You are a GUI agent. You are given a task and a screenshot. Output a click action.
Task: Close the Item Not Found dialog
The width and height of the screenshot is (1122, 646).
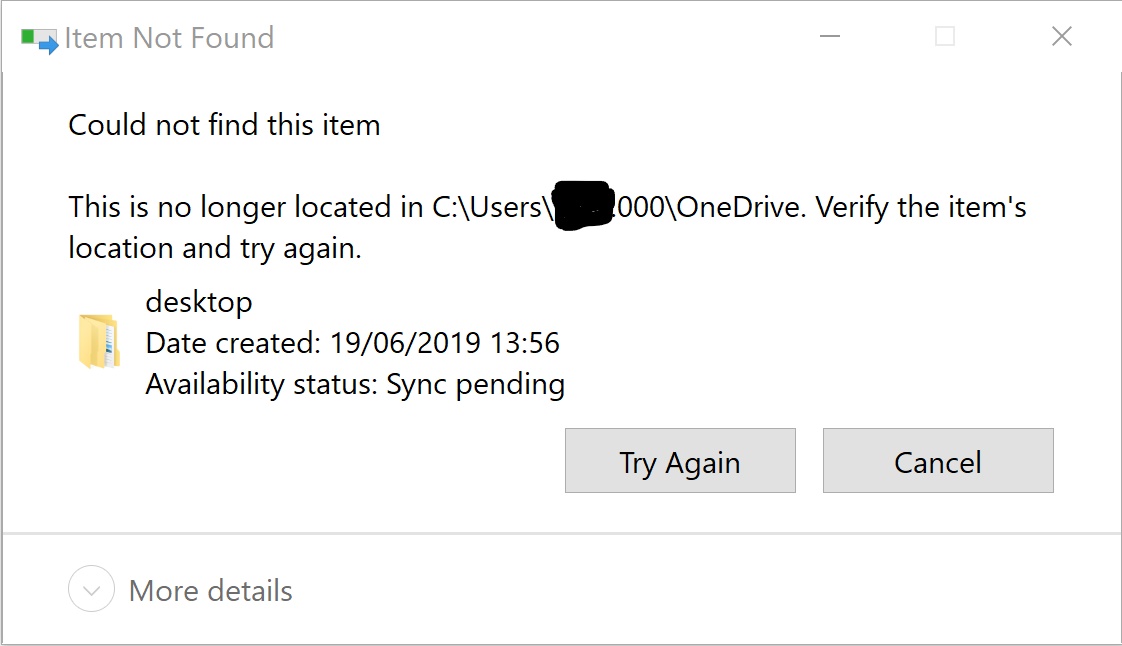click(x=1061, y=36)
